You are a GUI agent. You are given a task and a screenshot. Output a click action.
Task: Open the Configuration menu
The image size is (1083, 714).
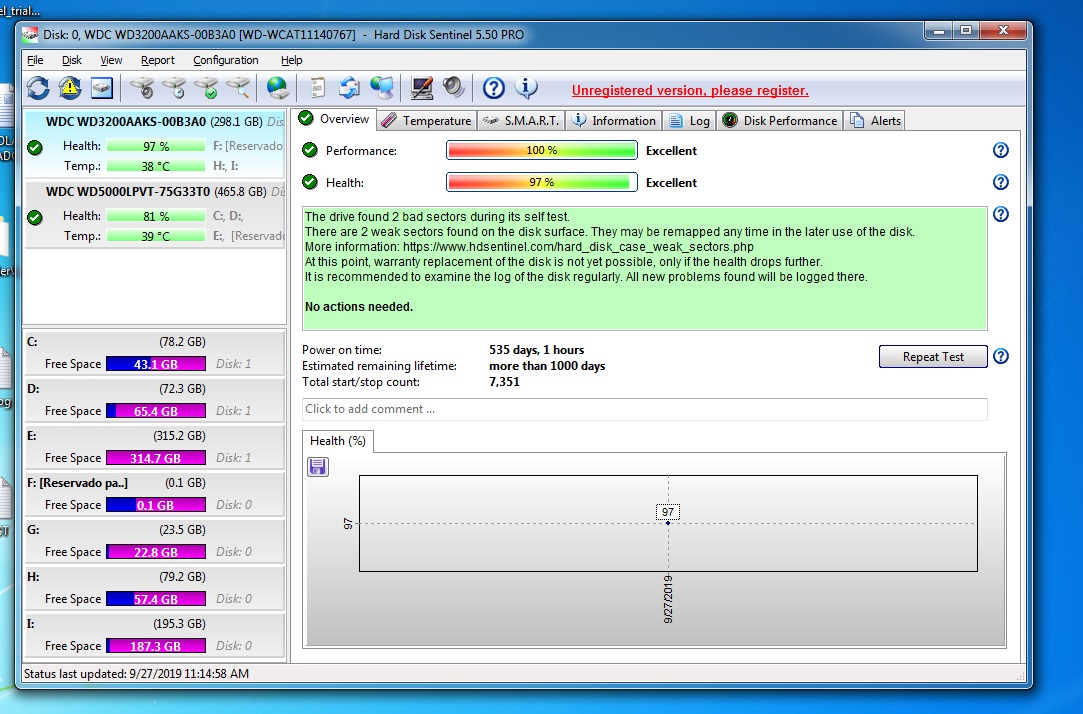point(225,60)
